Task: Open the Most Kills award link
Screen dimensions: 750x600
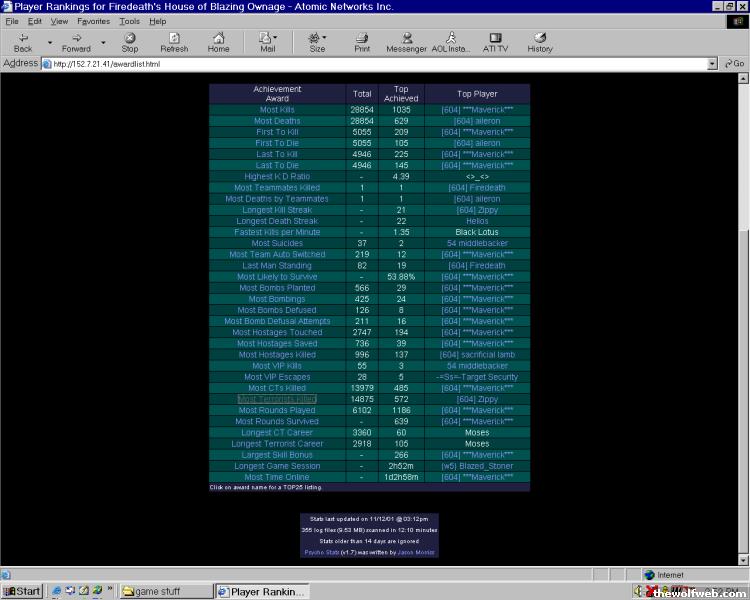Action: 277,110
